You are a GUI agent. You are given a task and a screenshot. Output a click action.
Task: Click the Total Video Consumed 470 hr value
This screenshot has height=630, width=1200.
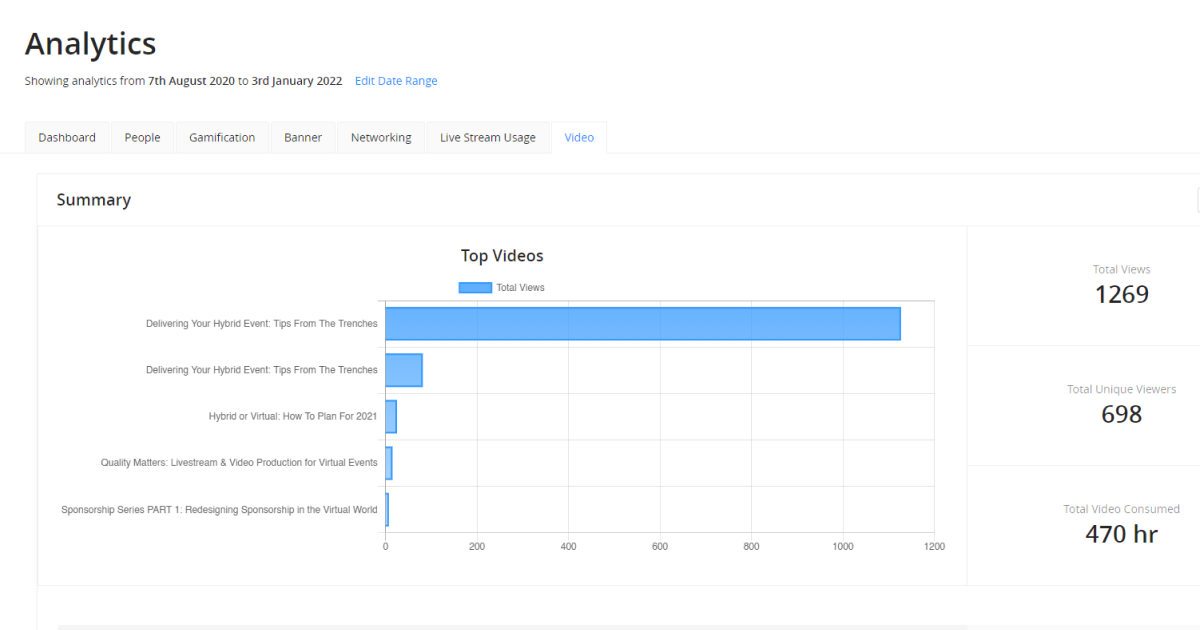click(x=1121, y=534)
